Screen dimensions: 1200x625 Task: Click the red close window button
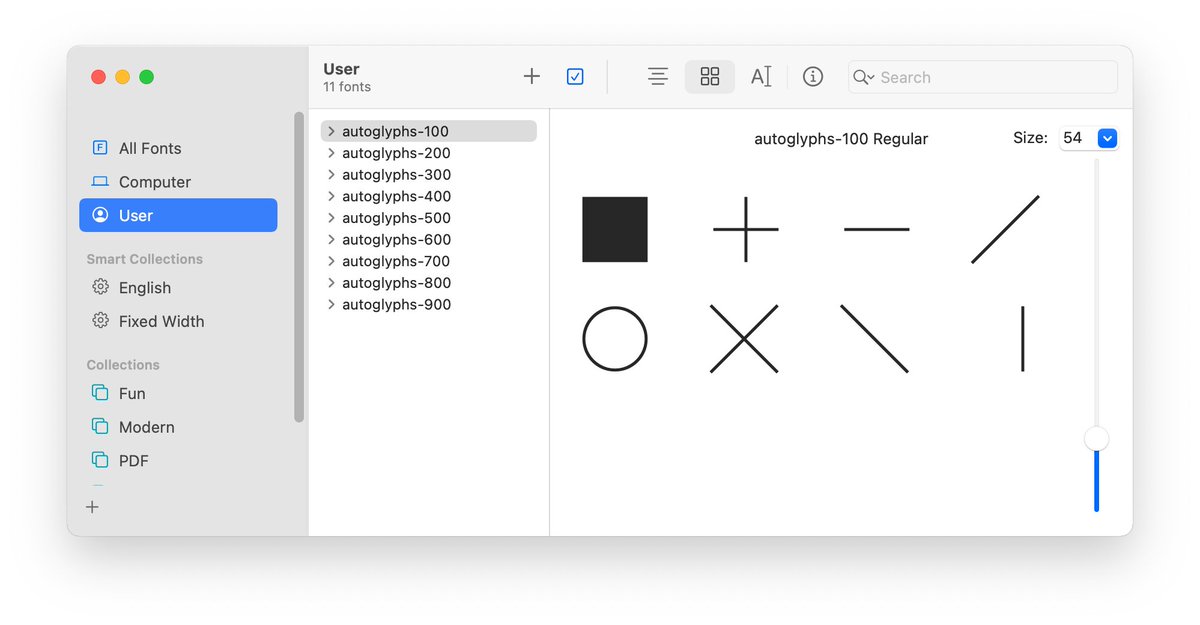98,77
